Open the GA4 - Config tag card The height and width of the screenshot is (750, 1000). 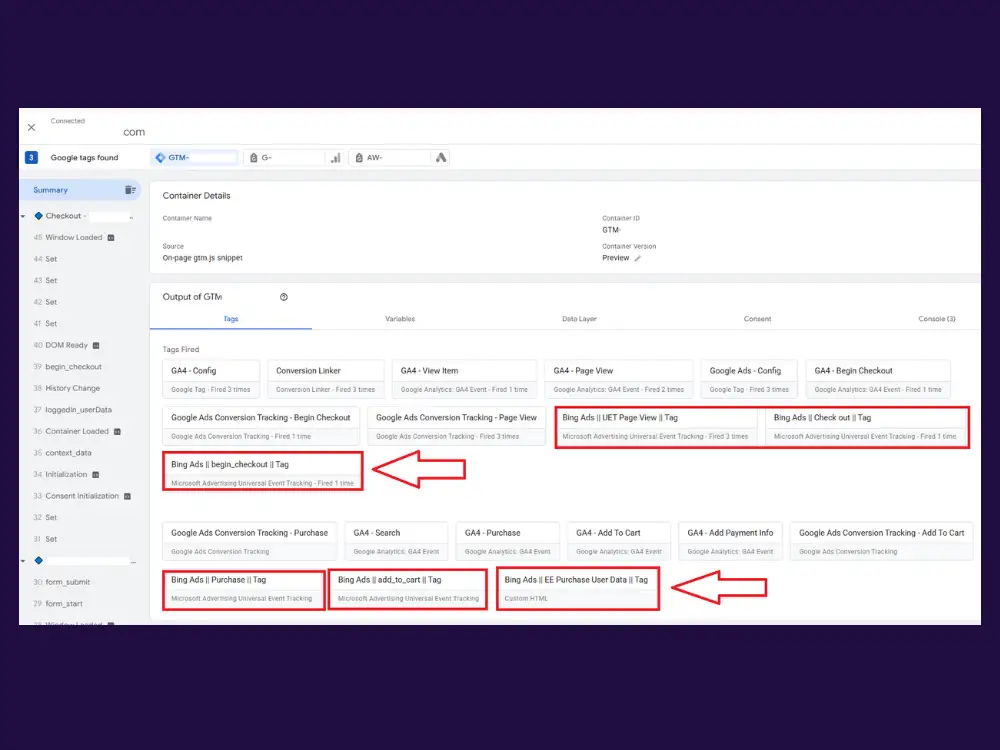coord(211,378)
